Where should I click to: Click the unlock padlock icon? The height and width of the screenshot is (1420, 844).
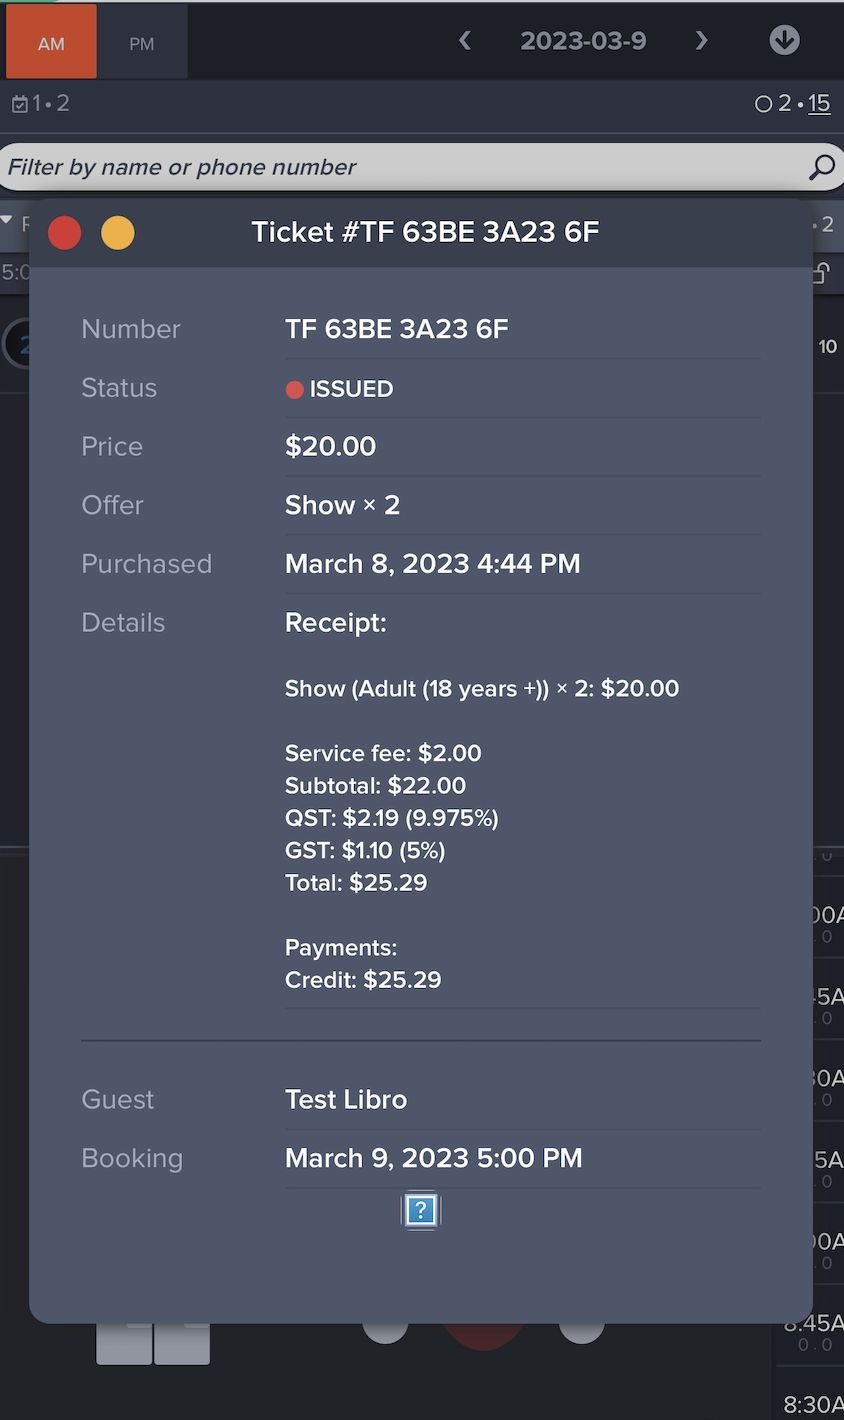click(x=820, y=272)
